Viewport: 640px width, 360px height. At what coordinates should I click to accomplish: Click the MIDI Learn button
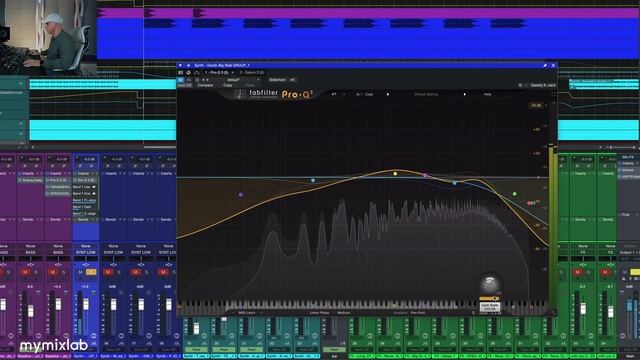click(x=246, y=313)
